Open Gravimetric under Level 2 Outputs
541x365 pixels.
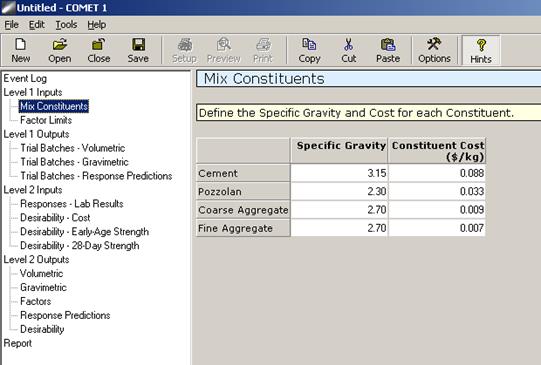pyautogui.click(x=43, y=287)
